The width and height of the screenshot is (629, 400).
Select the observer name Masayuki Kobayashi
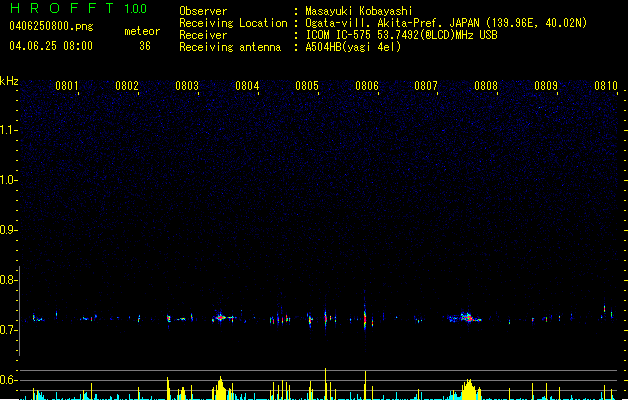coord(359,11)
